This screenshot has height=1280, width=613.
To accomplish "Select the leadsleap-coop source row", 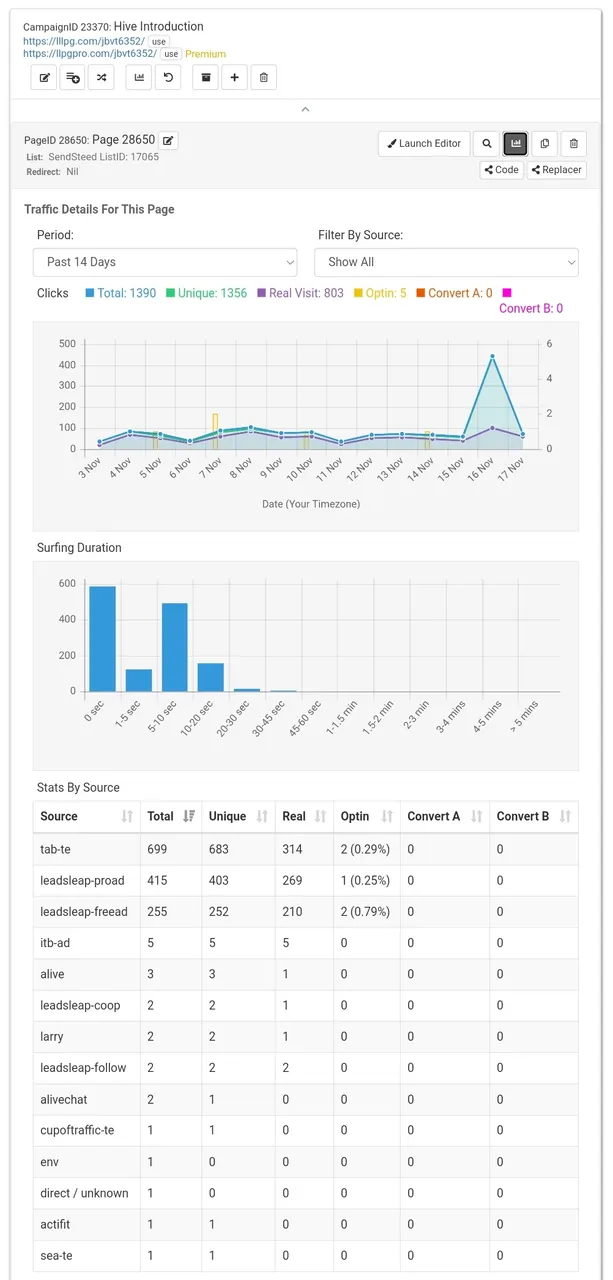I will (305, 1005).
